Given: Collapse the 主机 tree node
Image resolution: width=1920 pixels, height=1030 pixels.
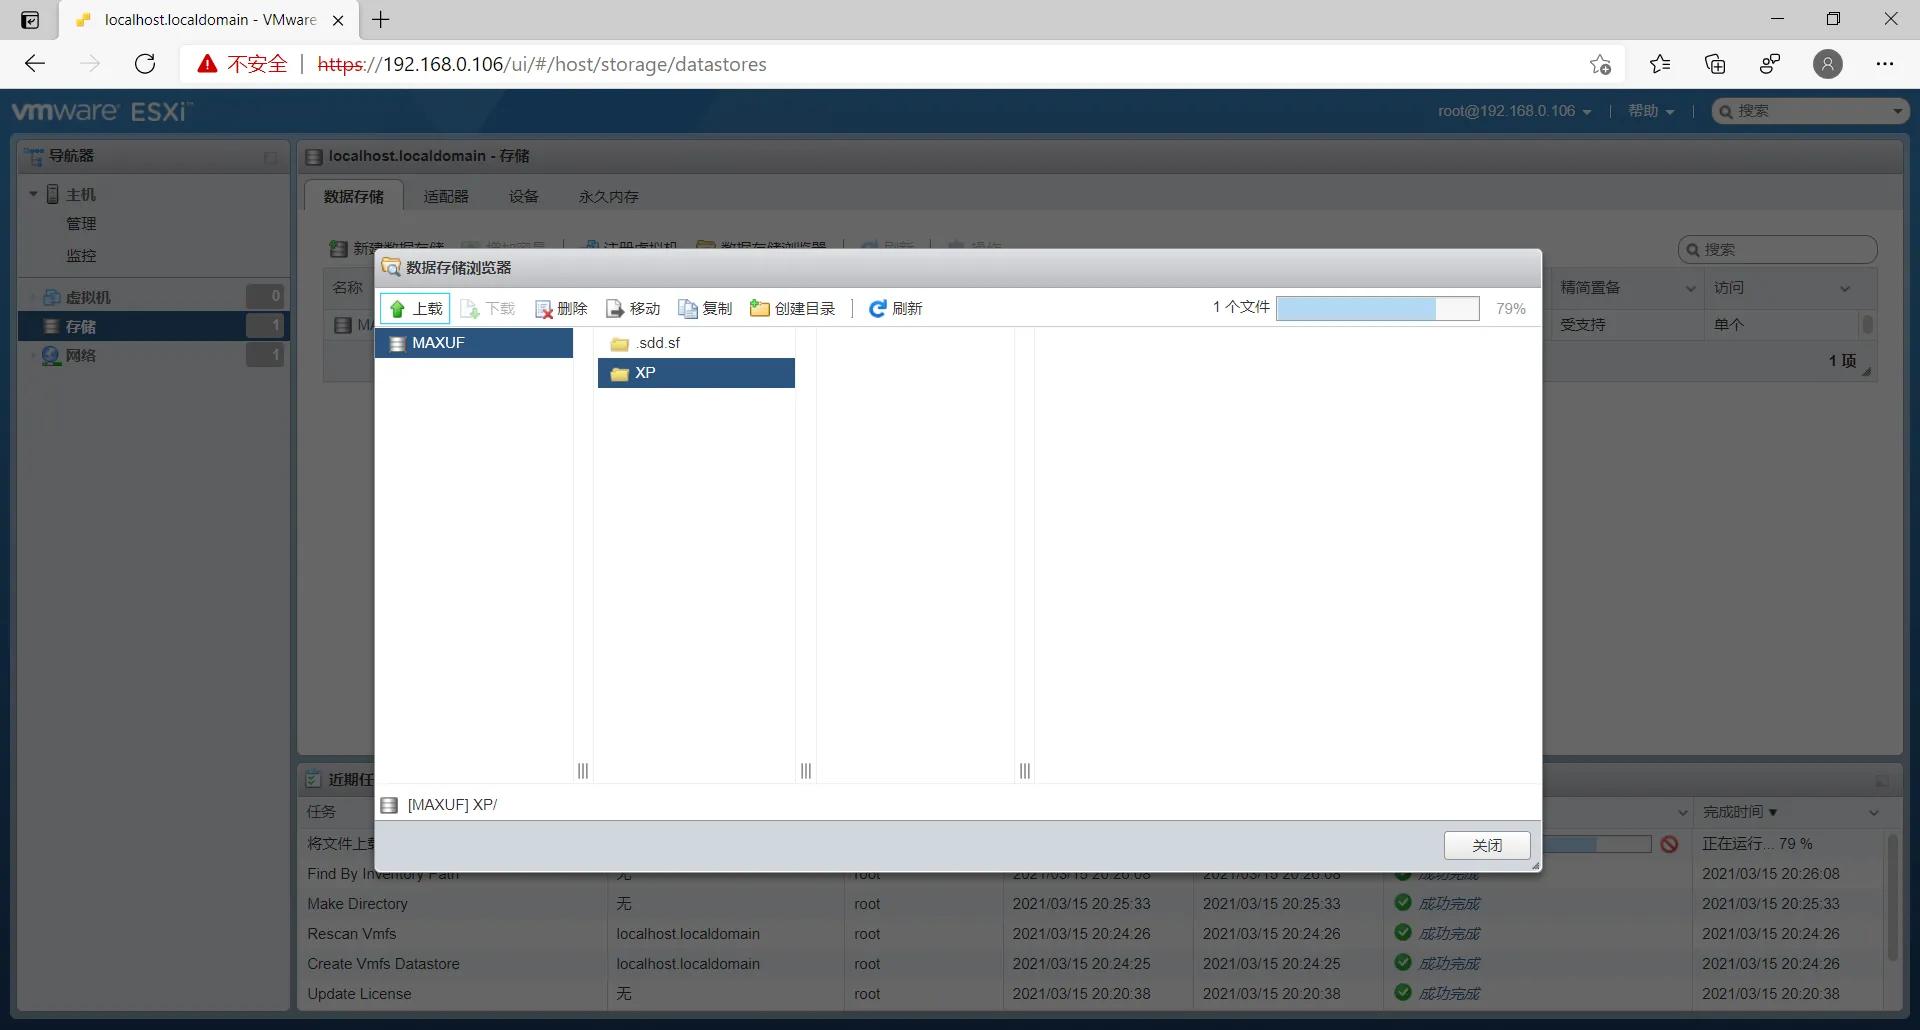Looking at the screenshot, I should tap(33, 193).
